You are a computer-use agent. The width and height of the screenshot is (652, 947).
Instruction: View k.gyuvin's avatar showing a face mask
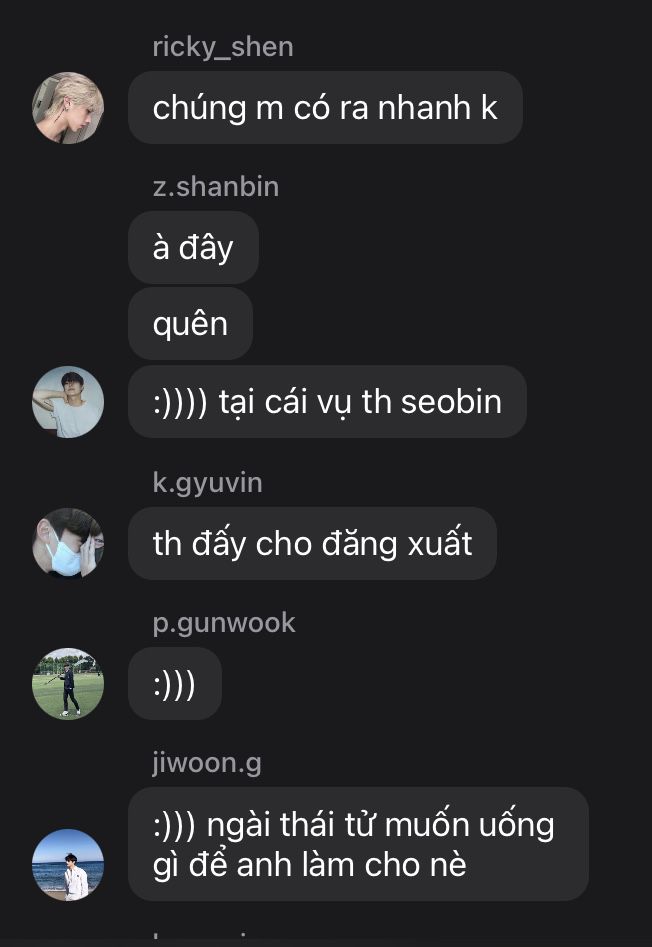(x=68, y=543)
